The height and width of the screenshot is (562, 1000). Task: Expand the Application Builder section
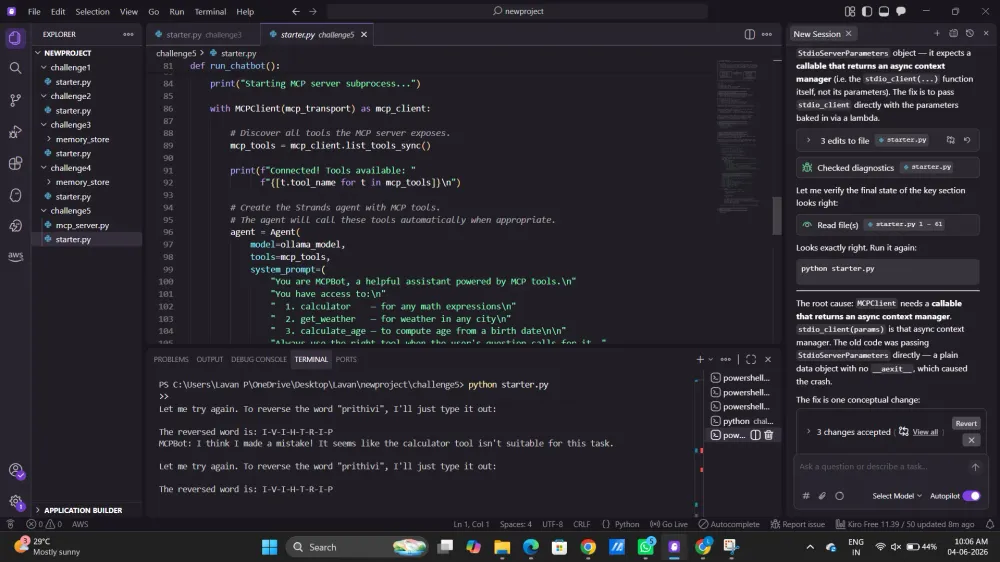38,510
